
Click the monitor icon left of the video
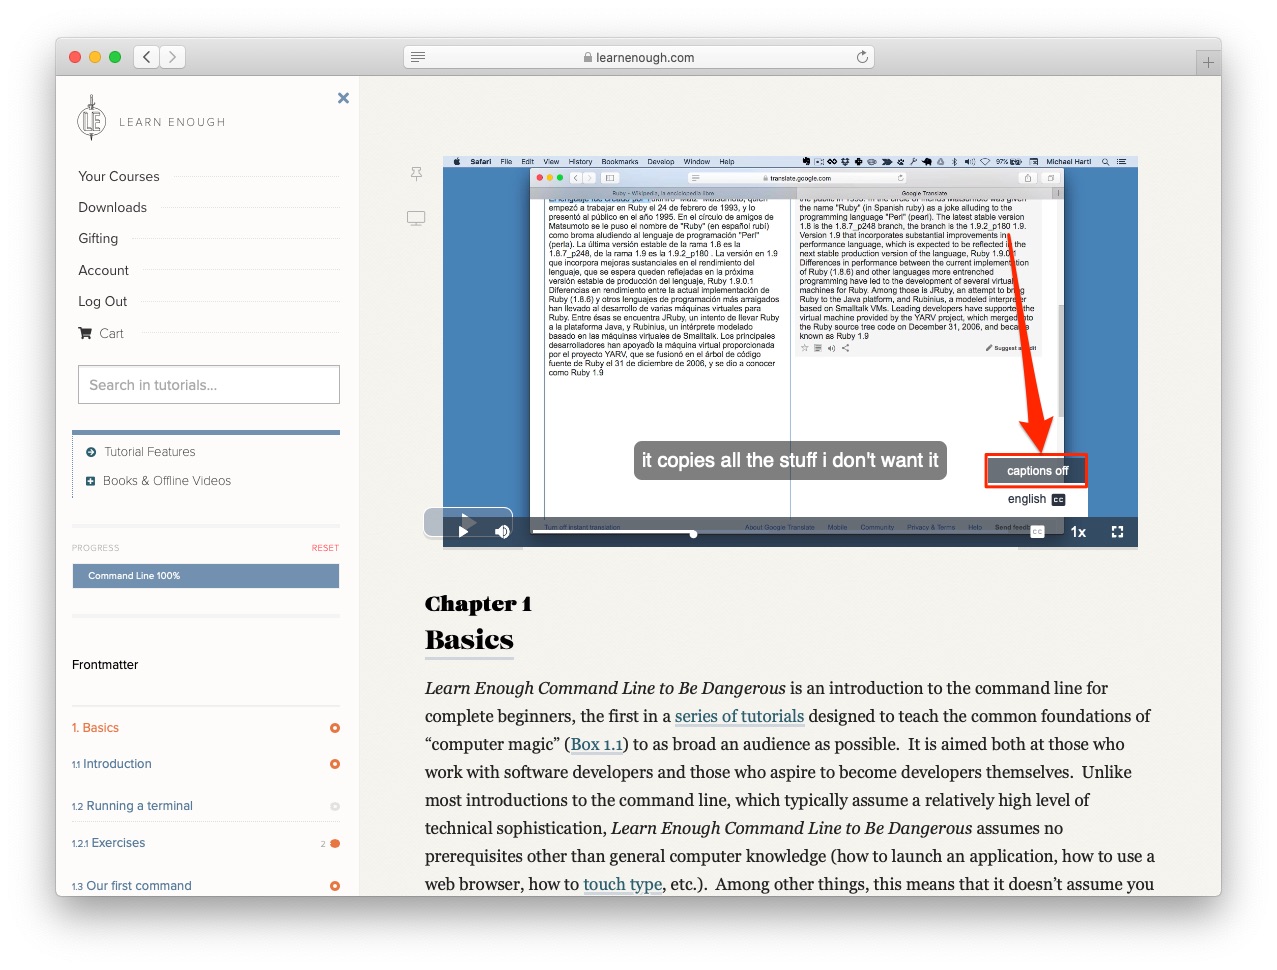416,218
